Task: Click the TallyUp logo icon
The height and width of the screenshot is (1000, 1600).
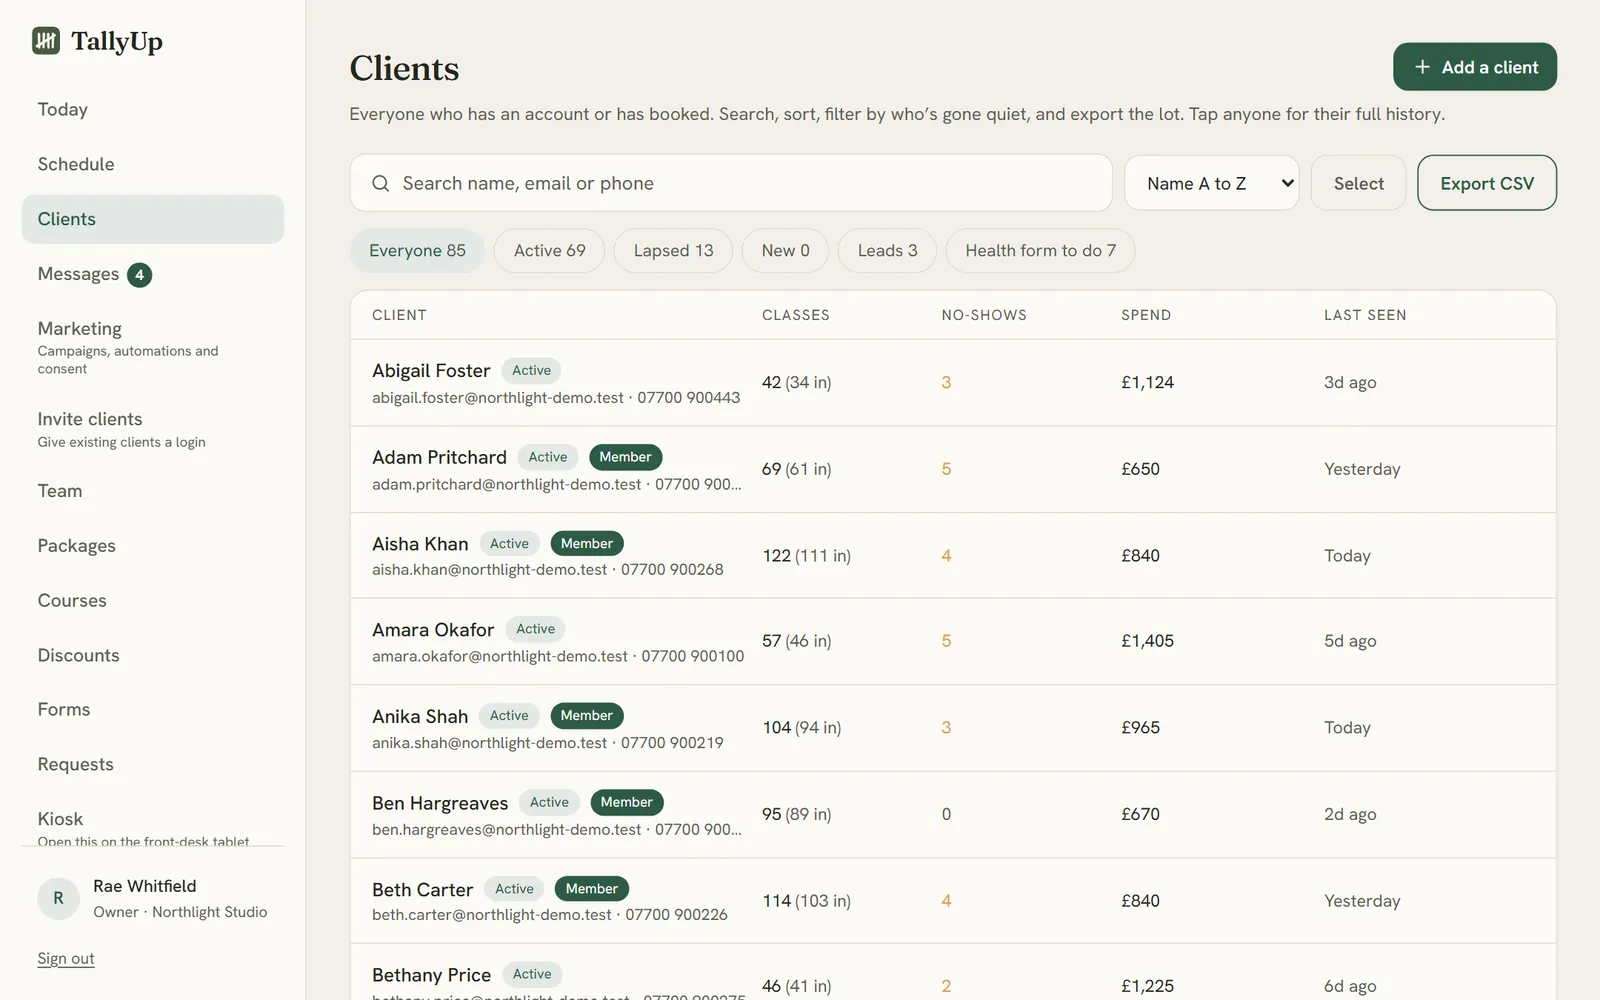Action: tap(46, 40)
